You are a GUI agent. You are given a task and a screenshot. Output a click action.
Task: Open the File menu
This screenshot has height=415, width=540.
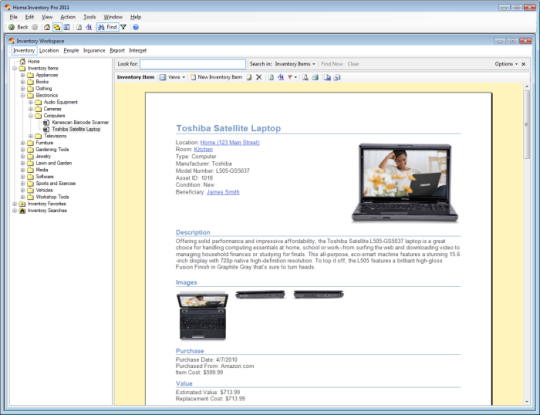(x=13, y=17)
